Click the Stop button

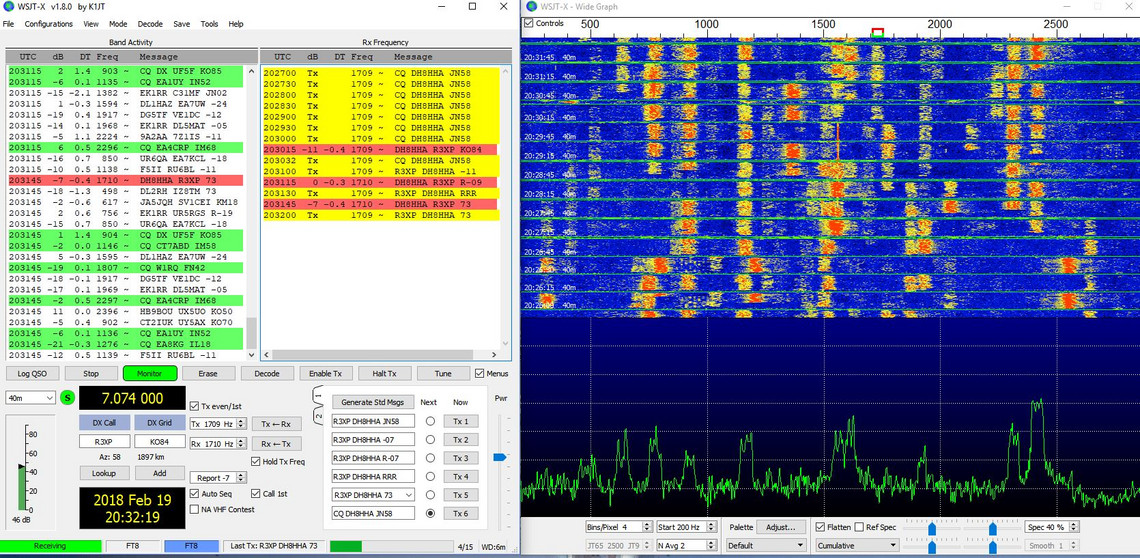91,373
